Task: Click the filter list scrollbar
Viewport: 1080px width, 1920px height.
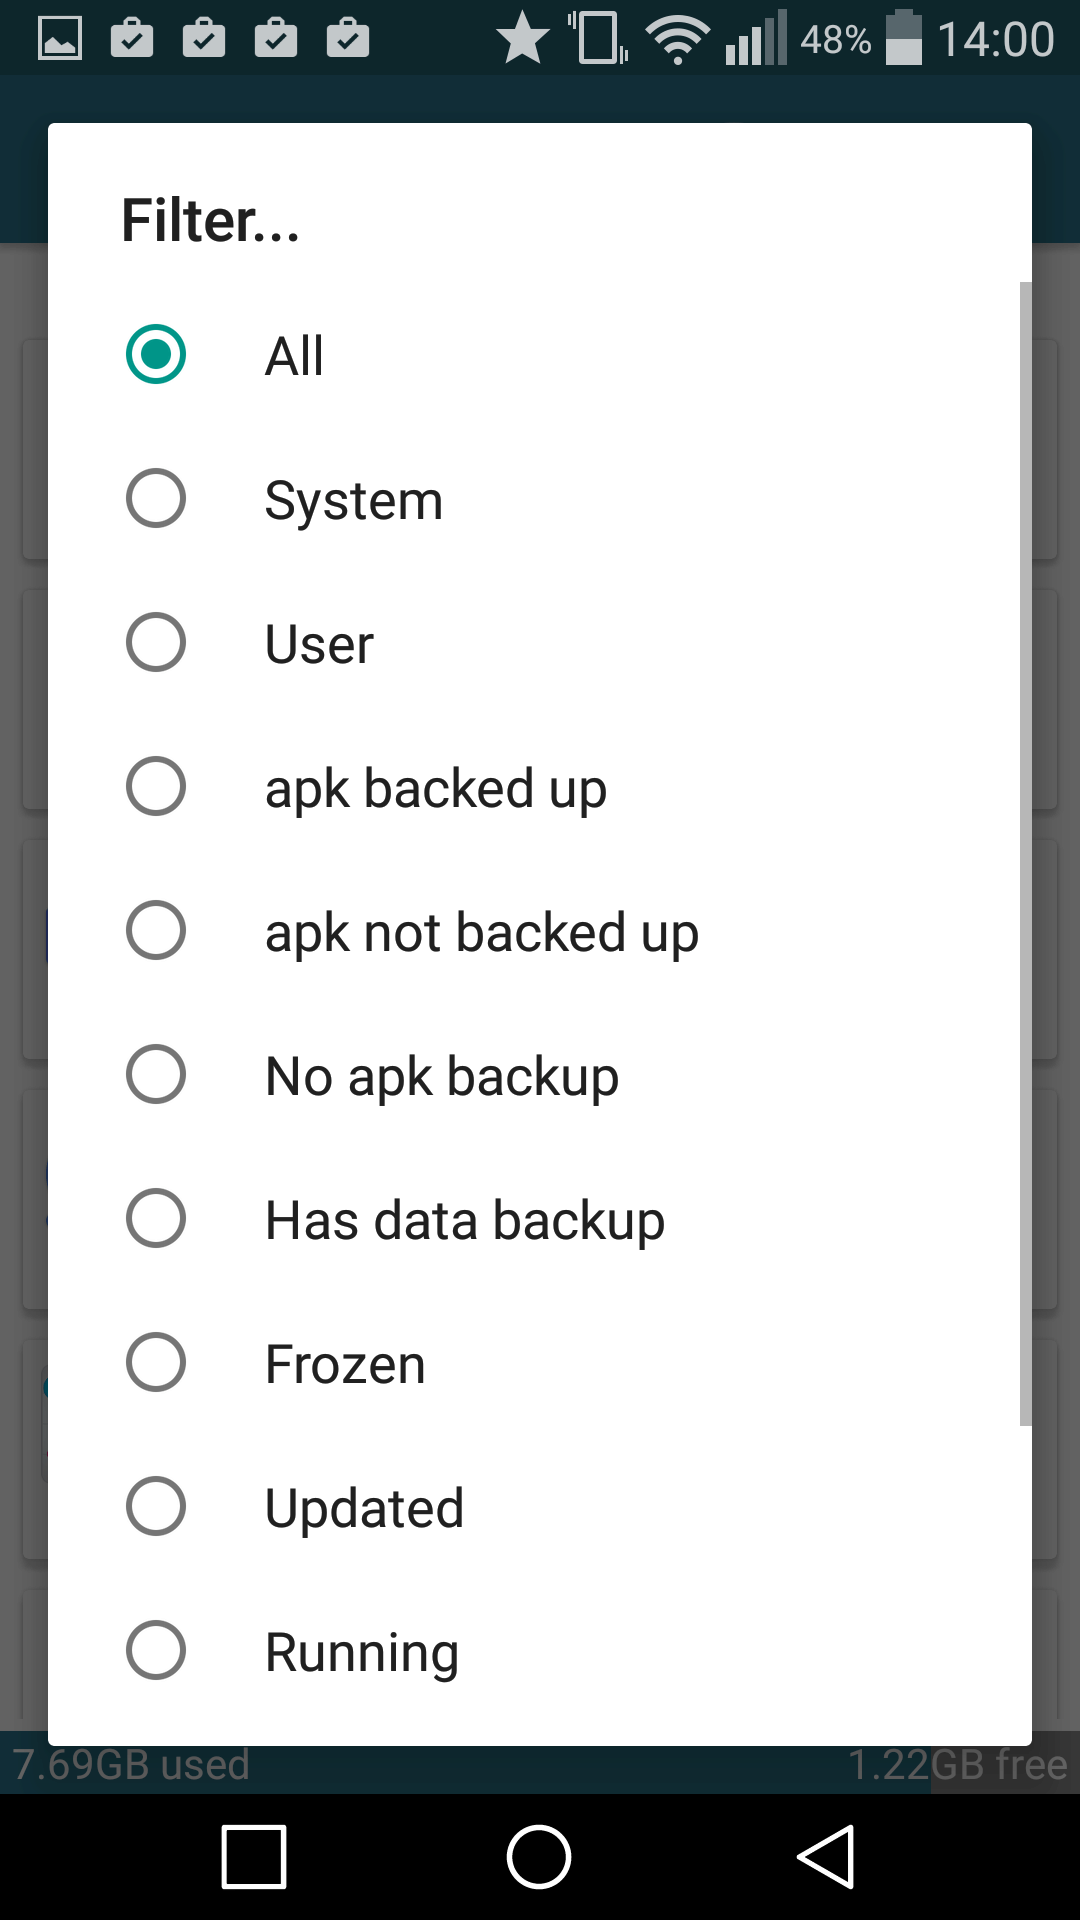Action: click(x=1025, y=853)
